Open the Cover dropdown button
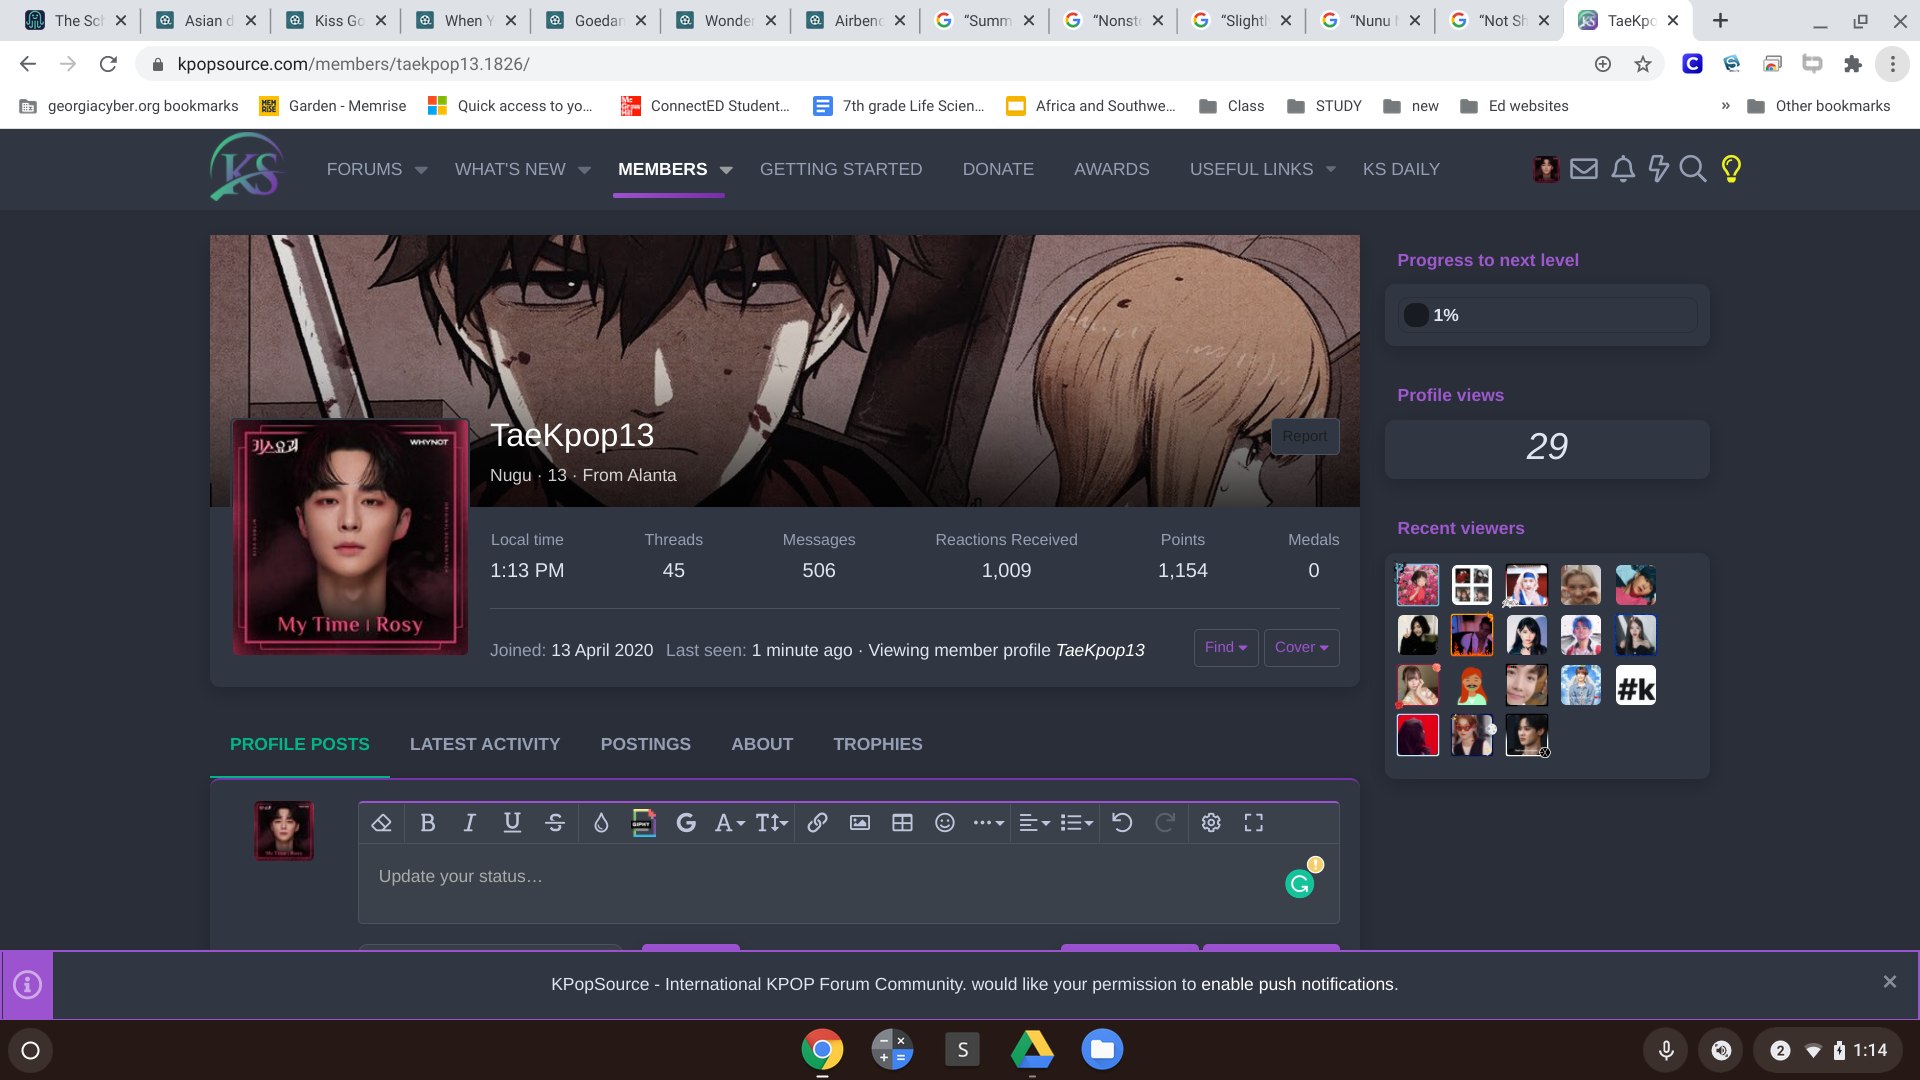The width and height of the screenshot is (1920, 1080). (x=1302, y=648)
